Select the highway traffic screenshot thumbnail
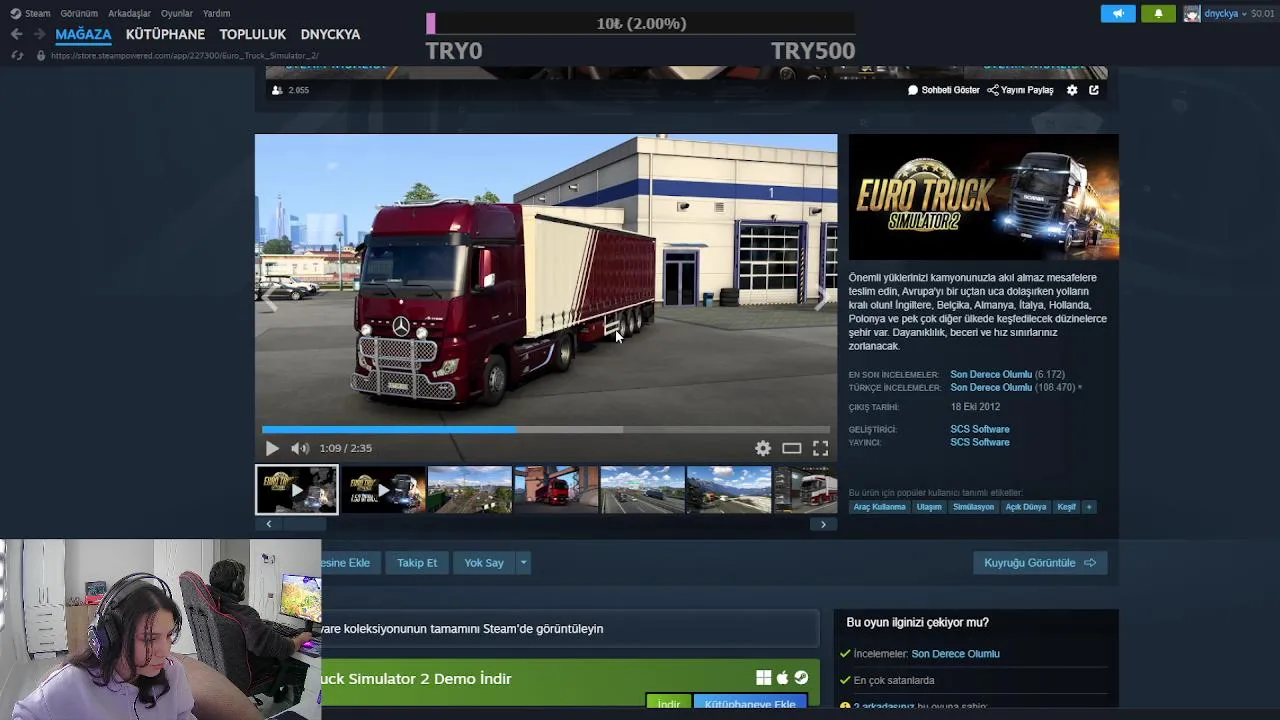1280x720 pixels. (642, 490)
